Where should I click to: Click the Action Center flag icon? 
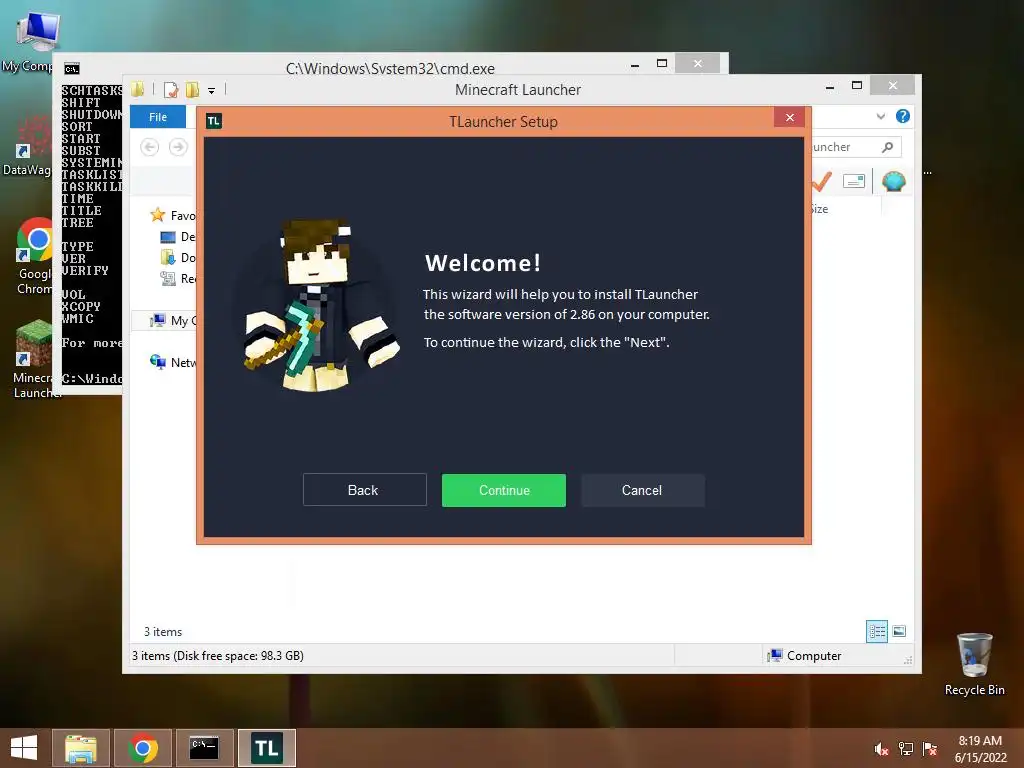[929, 749]
